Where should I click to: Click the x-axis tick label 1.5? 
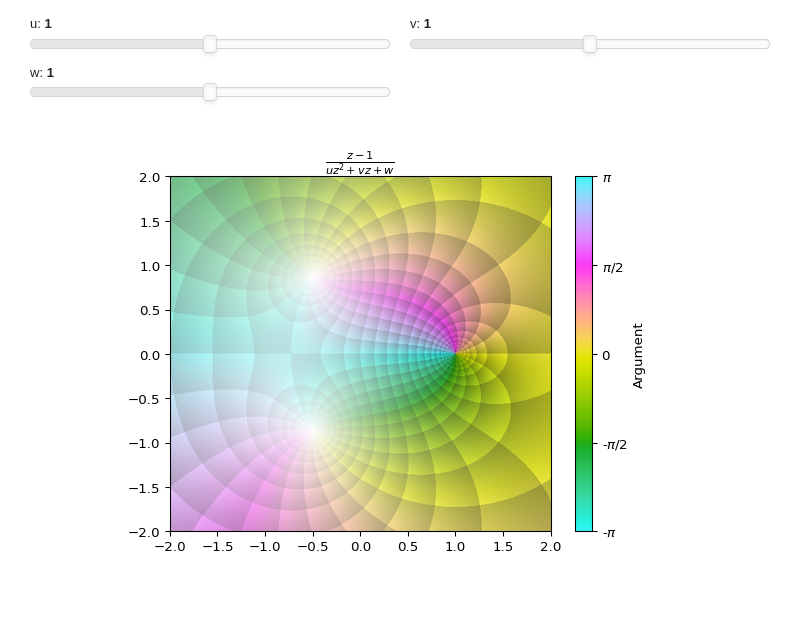click(503, 547)
